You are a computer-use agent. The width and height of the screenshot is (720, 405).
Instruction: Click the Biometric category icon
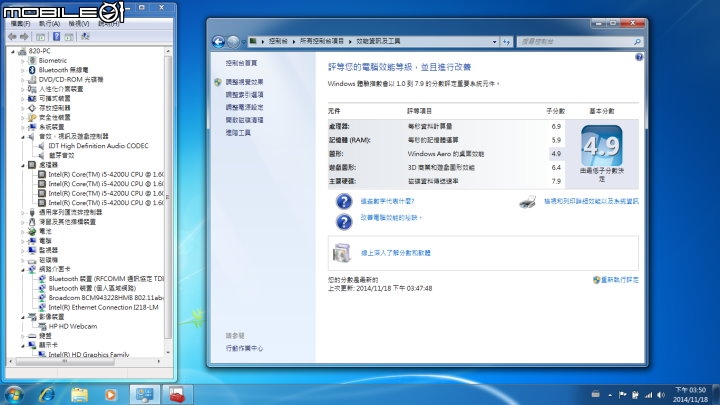pos(32,61)
